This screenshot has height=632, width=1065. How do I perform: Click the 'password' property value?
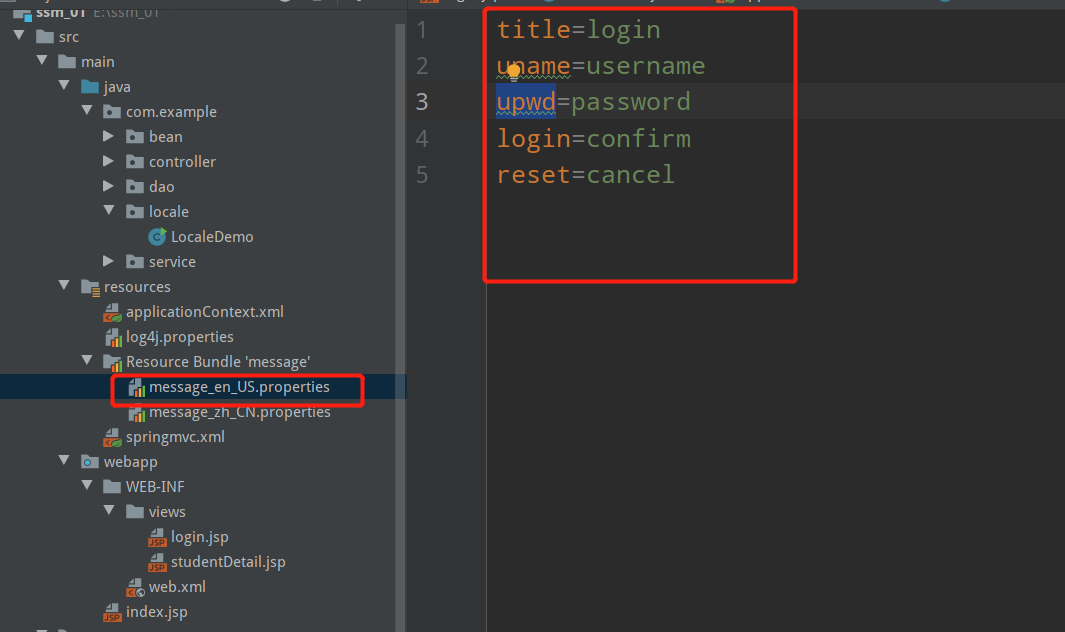coord(631,102)
